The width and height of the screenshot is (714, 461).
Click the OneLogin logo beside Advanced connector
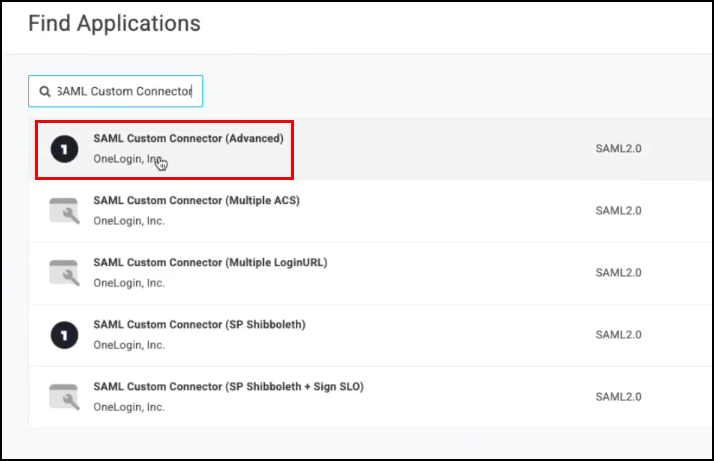[x=64, y=149]
